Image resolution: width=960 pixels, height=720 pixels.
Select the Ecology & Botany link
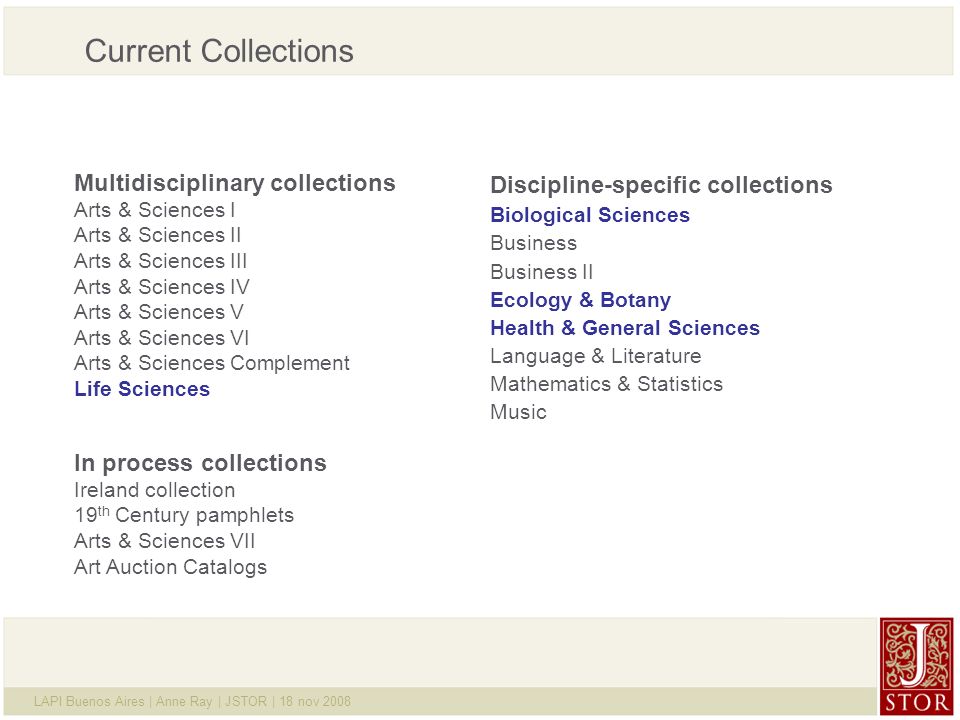[580, 300]
